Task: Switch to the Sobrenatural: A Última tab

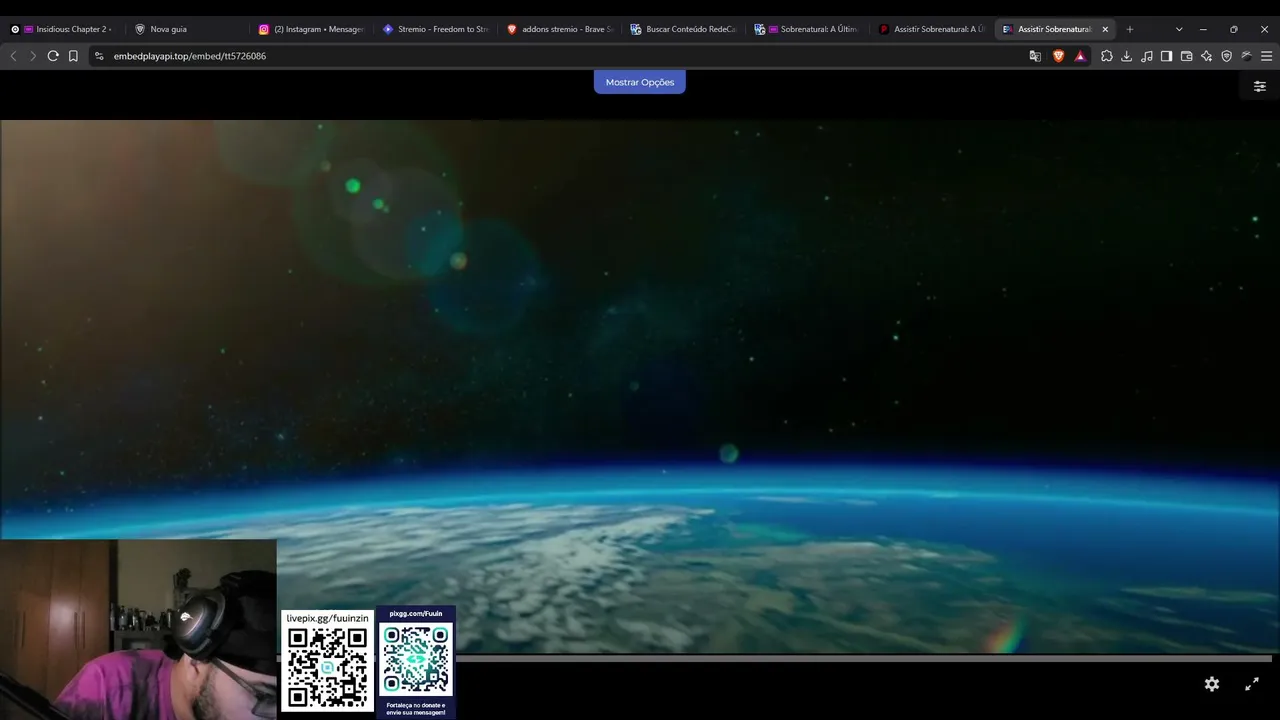Action: point(807,29)
